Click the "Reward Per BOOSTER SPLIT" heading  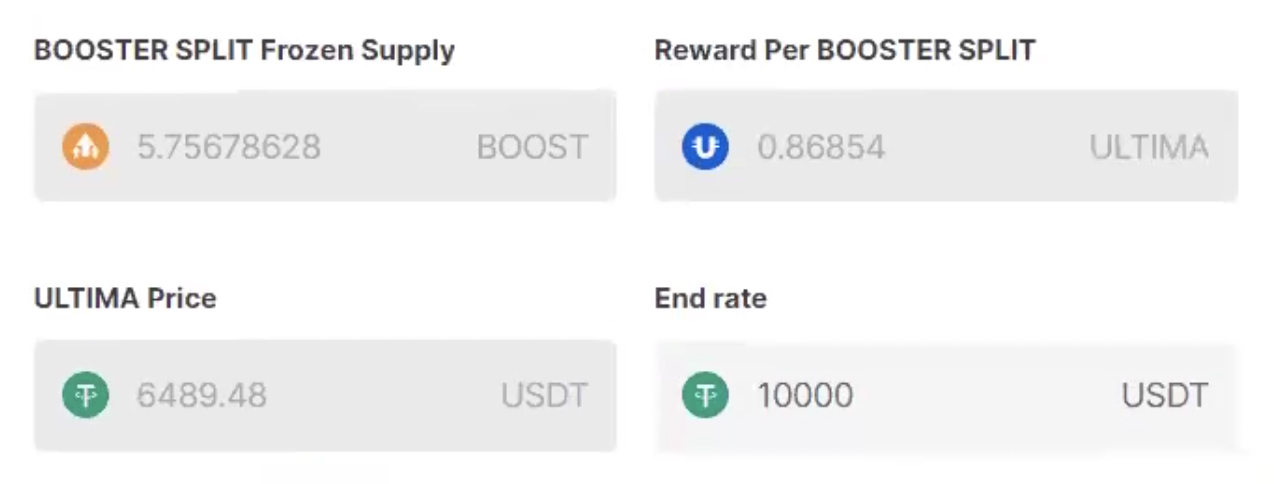[845, 50]
